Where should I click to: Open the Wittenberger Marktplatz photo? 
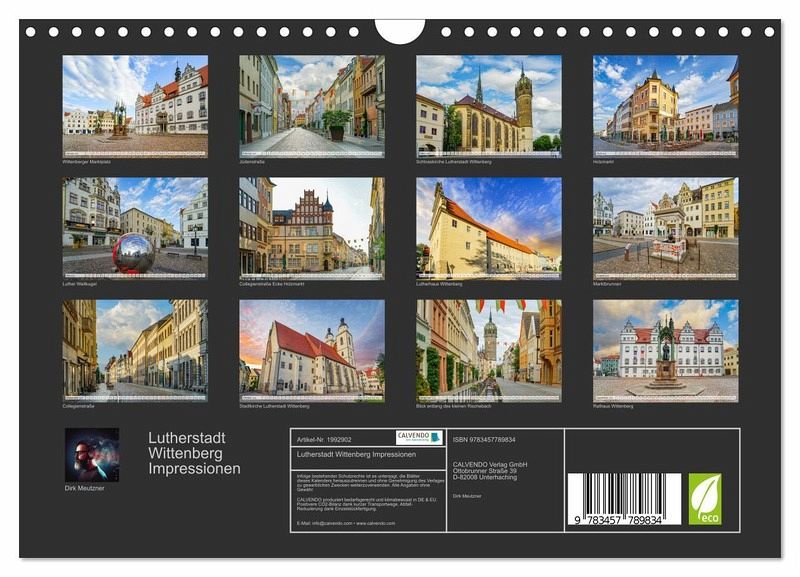[135, 107]
